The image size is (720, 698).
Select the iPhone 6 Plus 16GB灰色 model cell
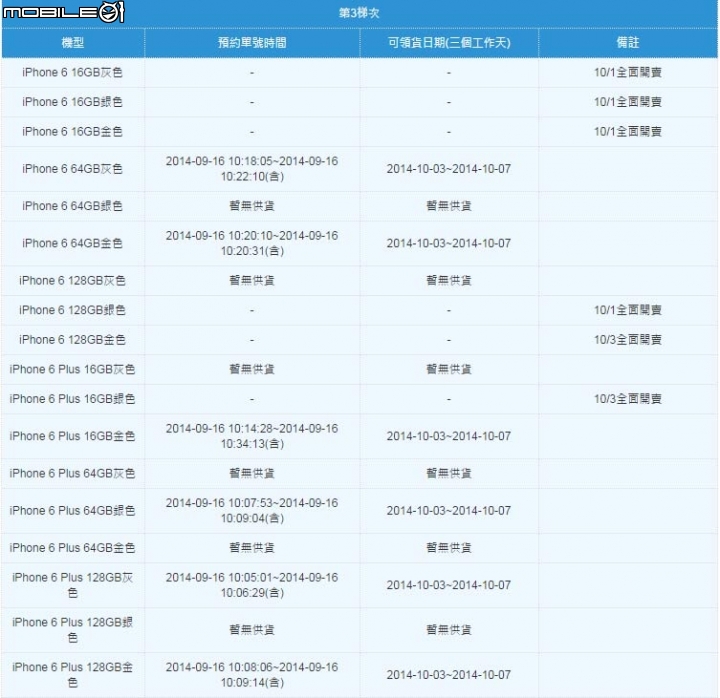(73, 370)
